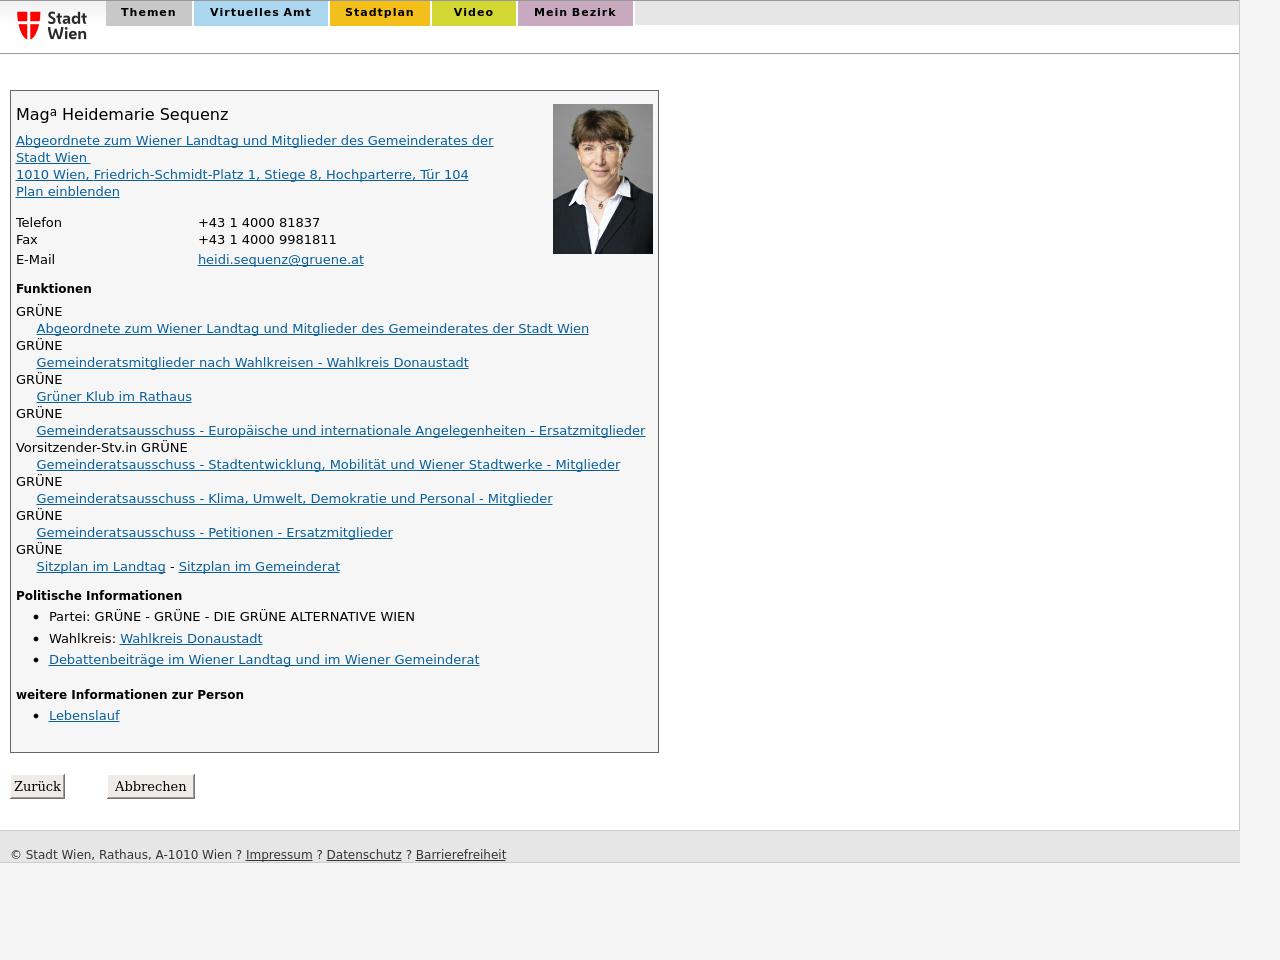This screenshot has width=1280, height=960.
Task: Open Impressum in footer
Action: [x=279, y=855]
